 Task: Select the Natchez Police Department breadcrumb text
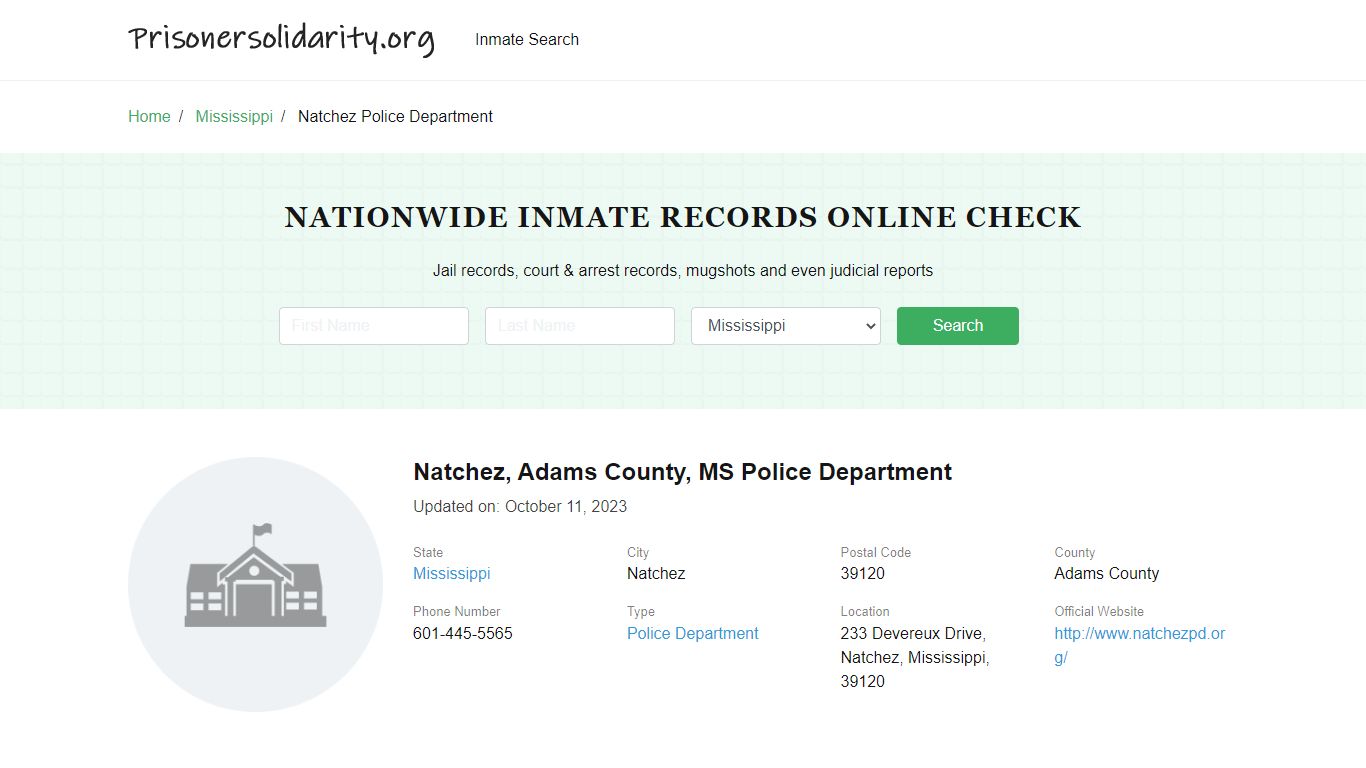click(x=395, y=117)
